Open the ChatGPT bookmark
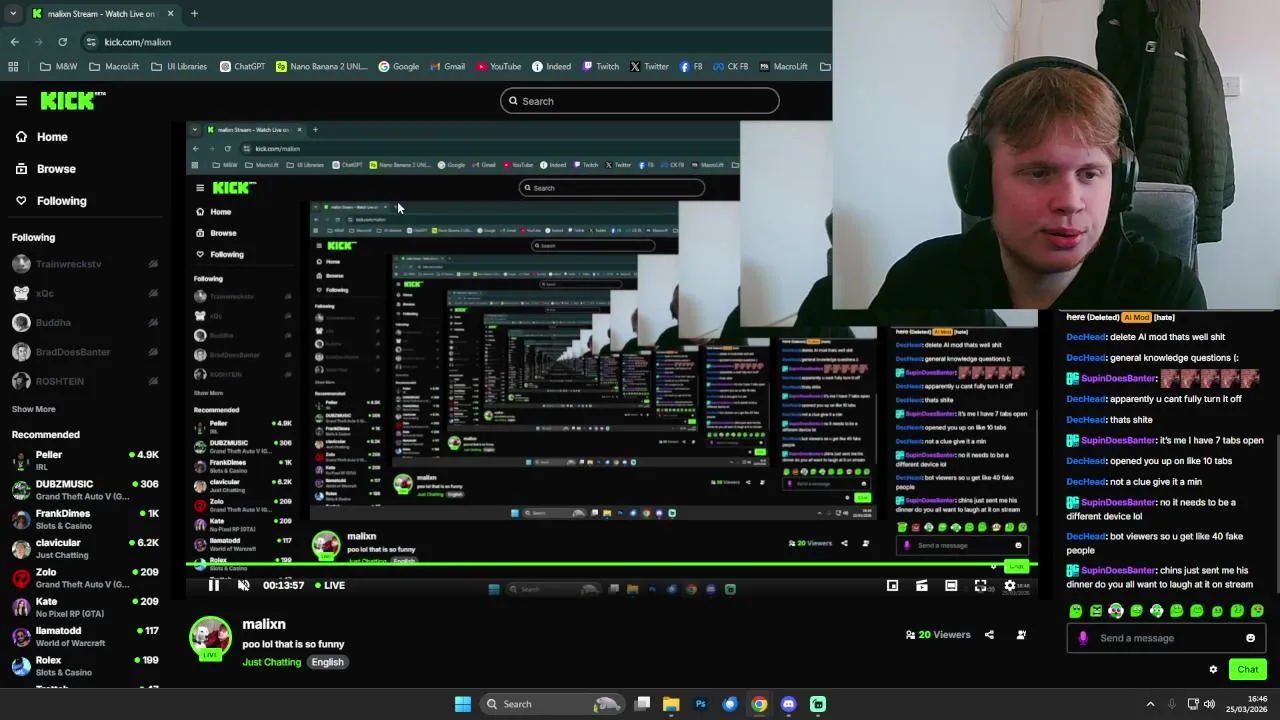This screenshot has width=1280, height=720. click(243, 67)
